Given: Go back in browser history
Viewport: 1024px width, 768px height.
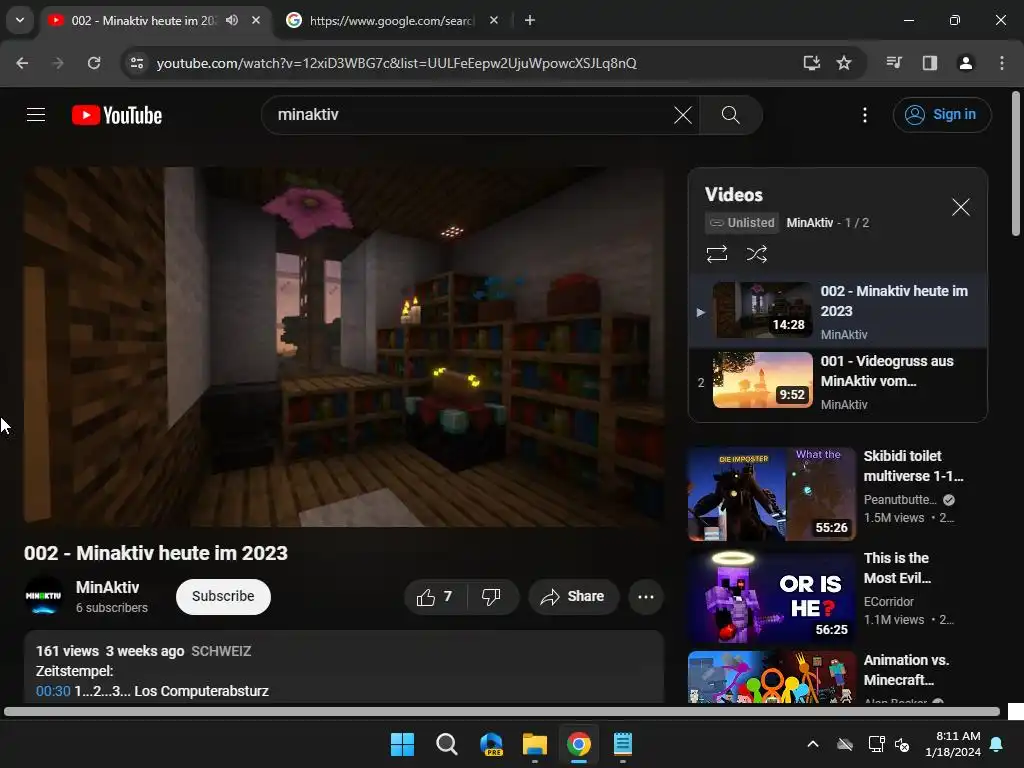Looking at the screenshot, I should pos(22,63).
